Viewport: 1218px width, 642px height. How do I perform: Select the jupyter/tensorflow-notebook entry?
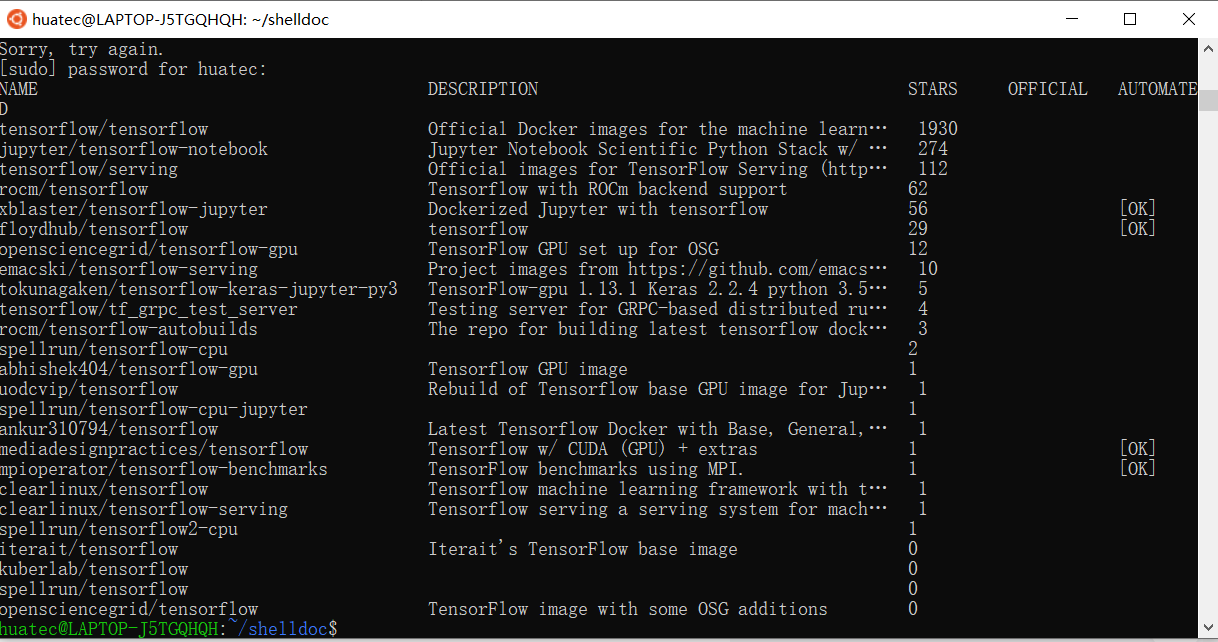134,148
